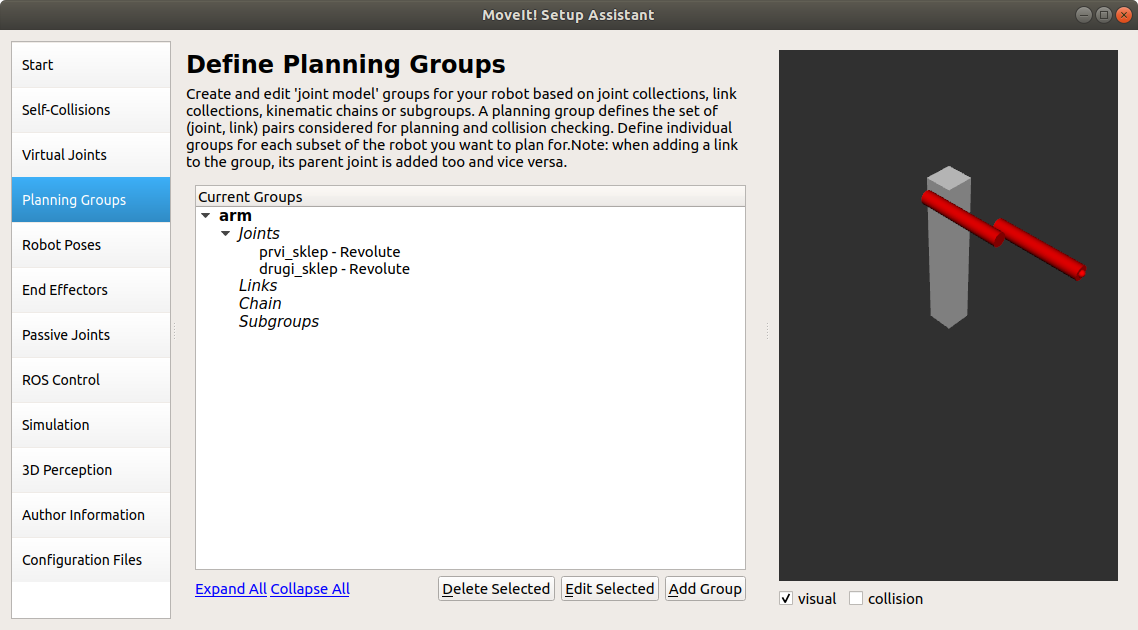
Task: Toggle the visual display checkbox
Action: point(786,598)
